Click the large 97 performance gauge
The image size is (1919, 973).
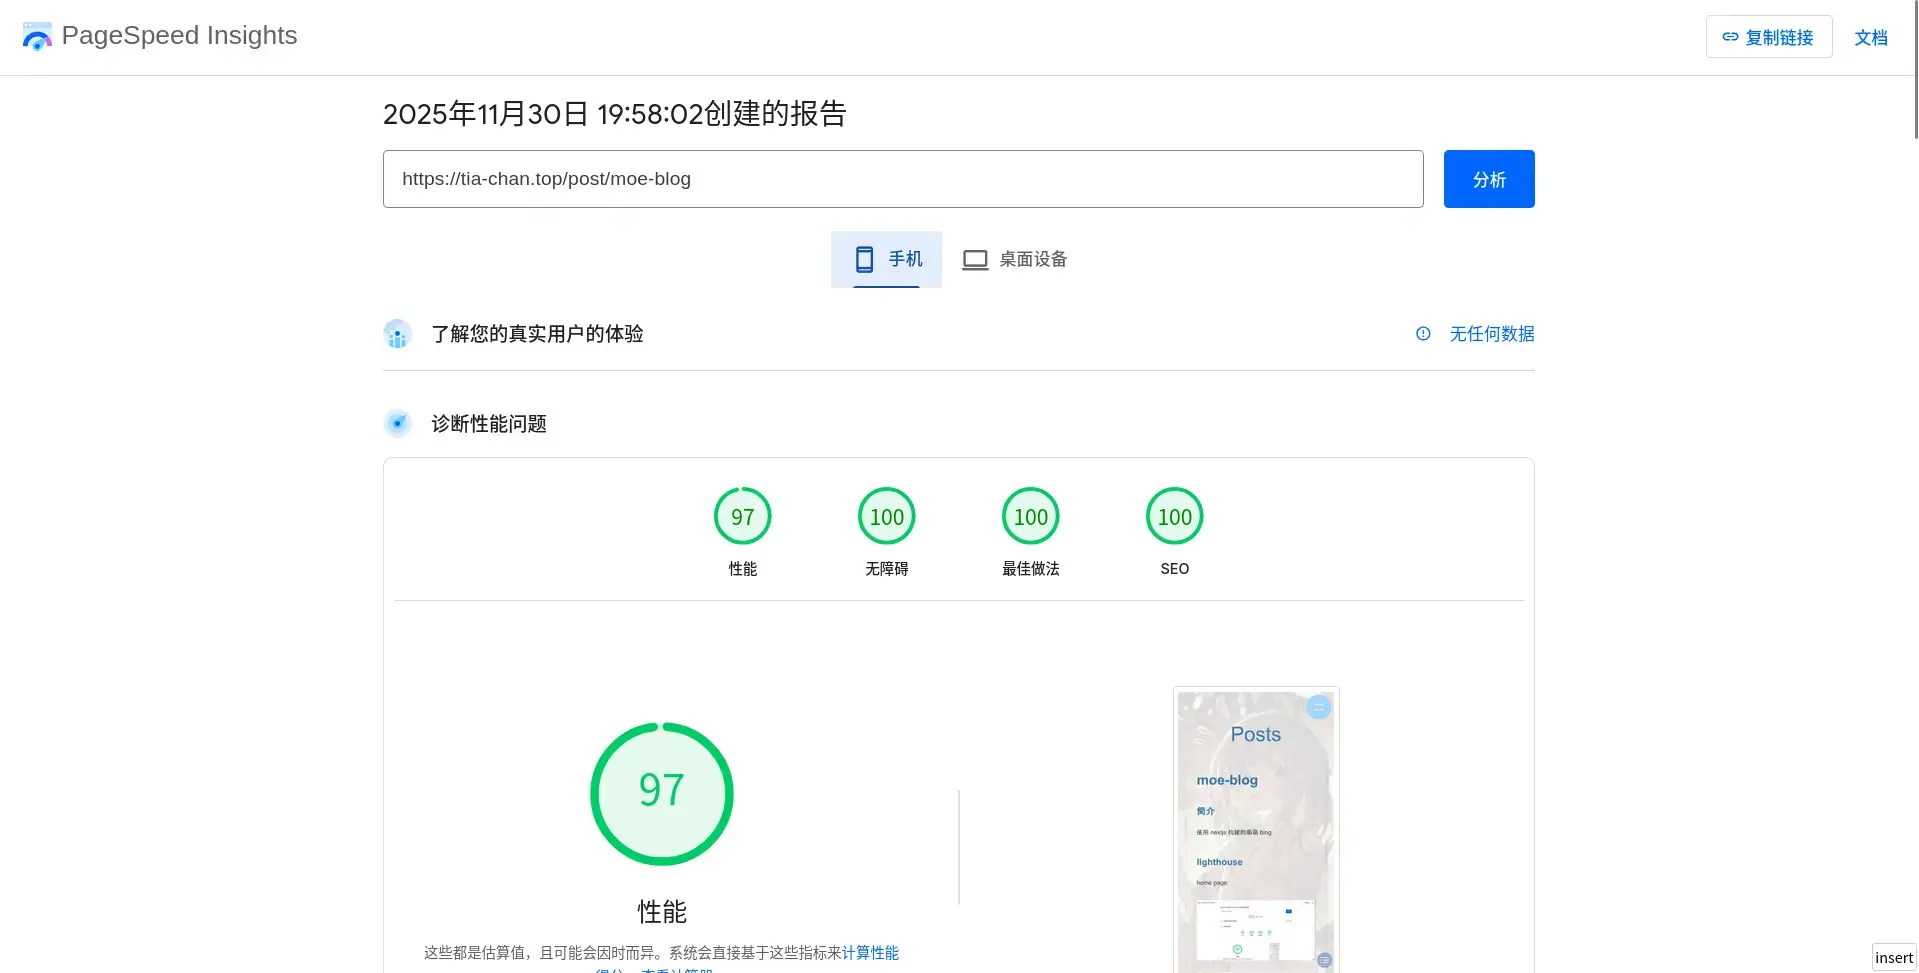[x=661, y=794]
